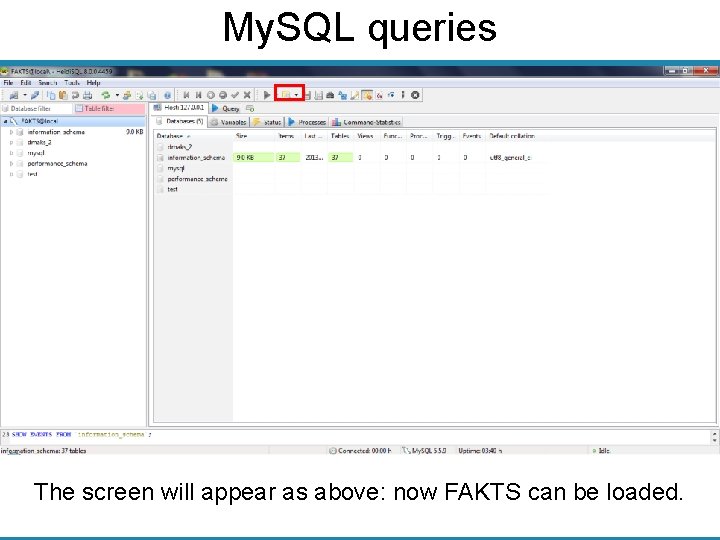
Task: Sort by the Views column header
Action: [366, 136]
